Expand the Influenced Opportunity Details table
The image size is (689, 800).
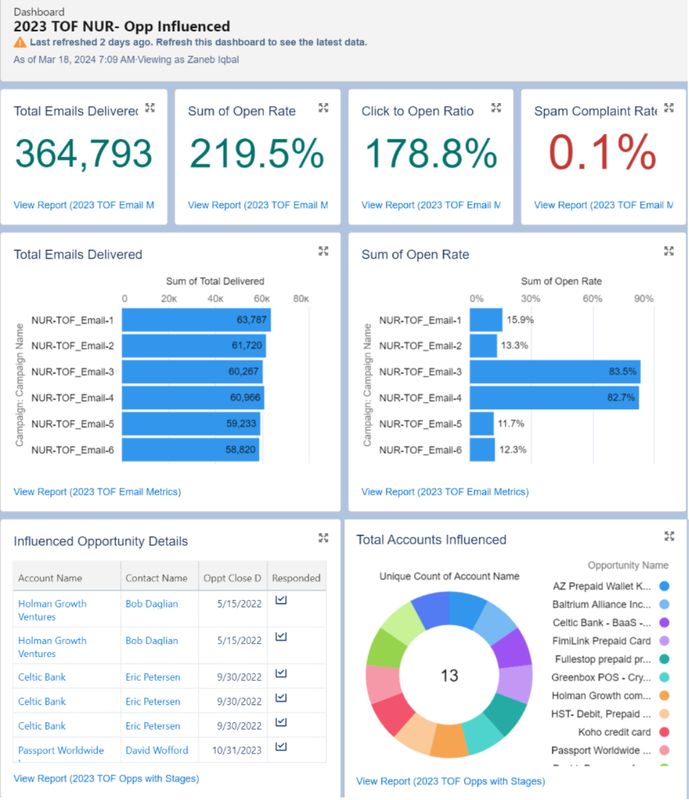323,538
